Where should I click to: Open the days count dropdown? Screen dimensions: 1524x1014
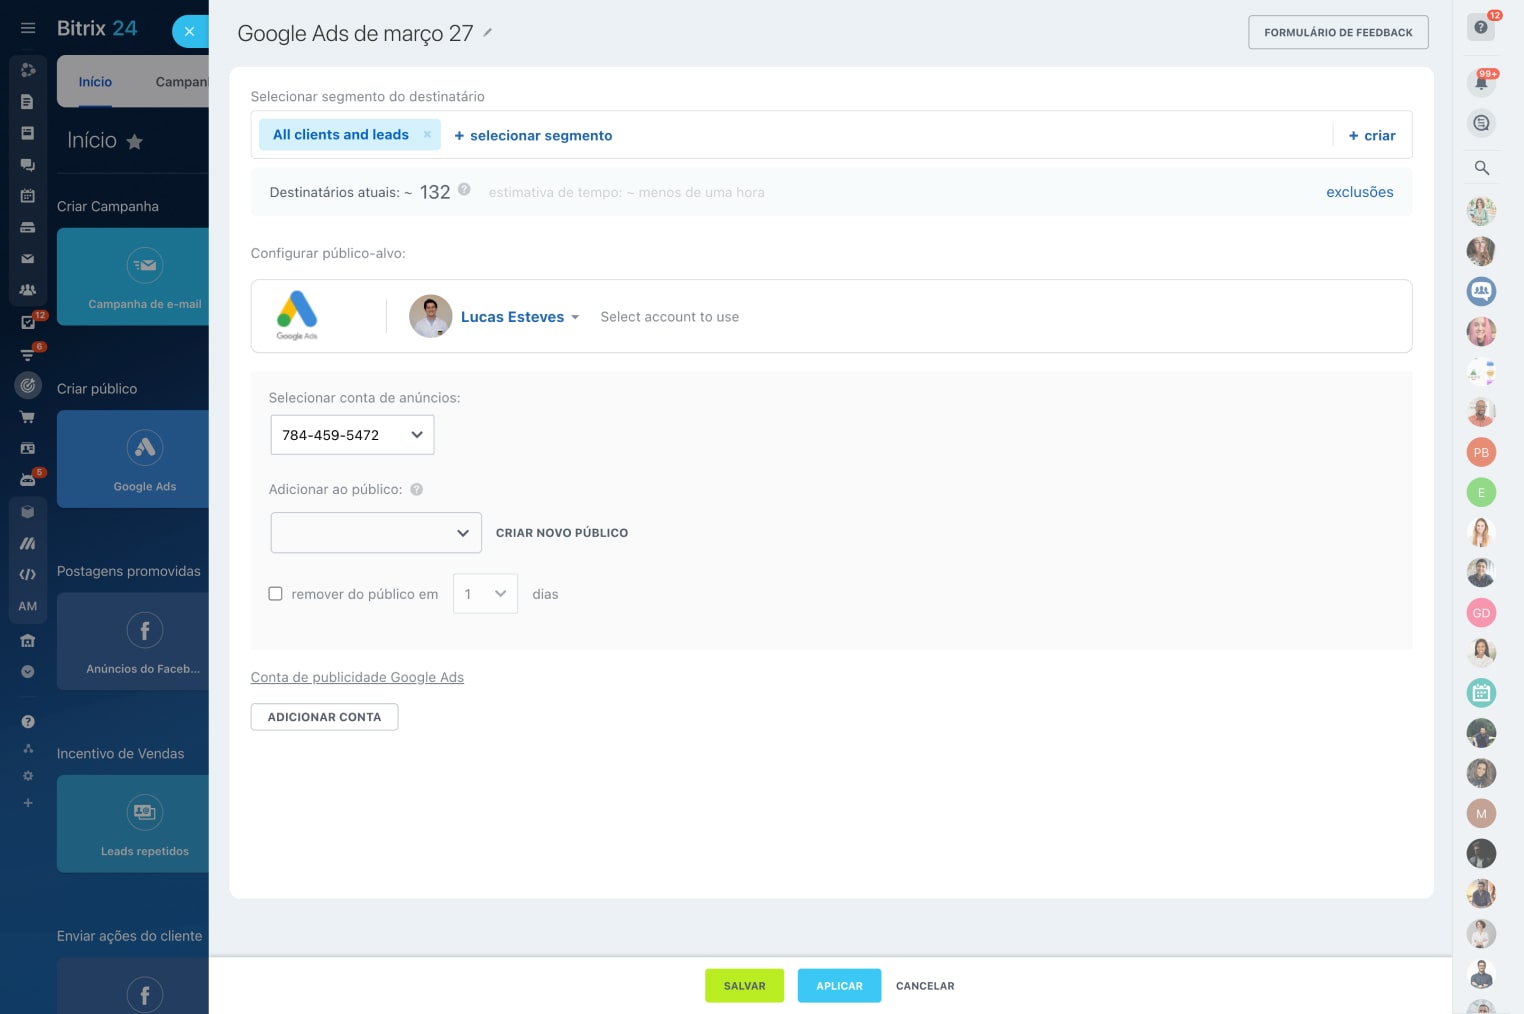tap(485, 594)
